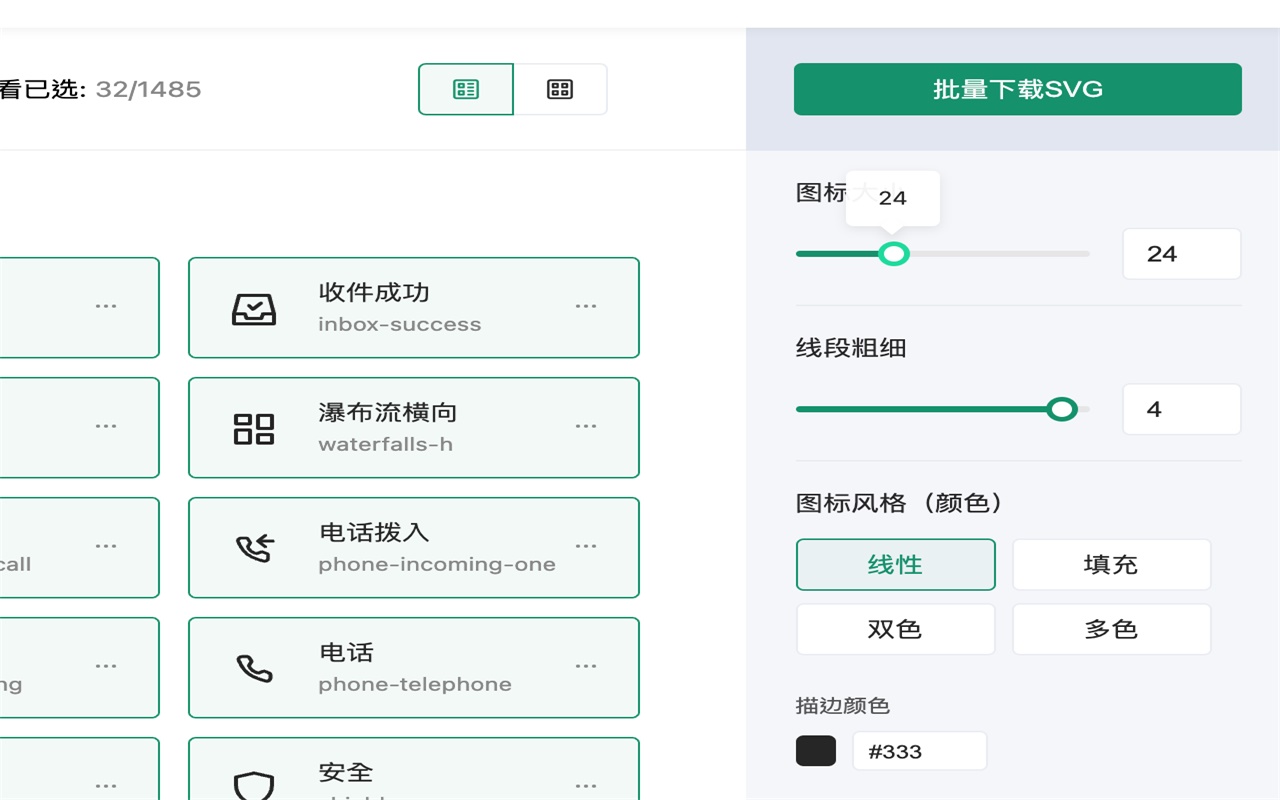Click the 线段粗细 slider handle

(1062, 409)
